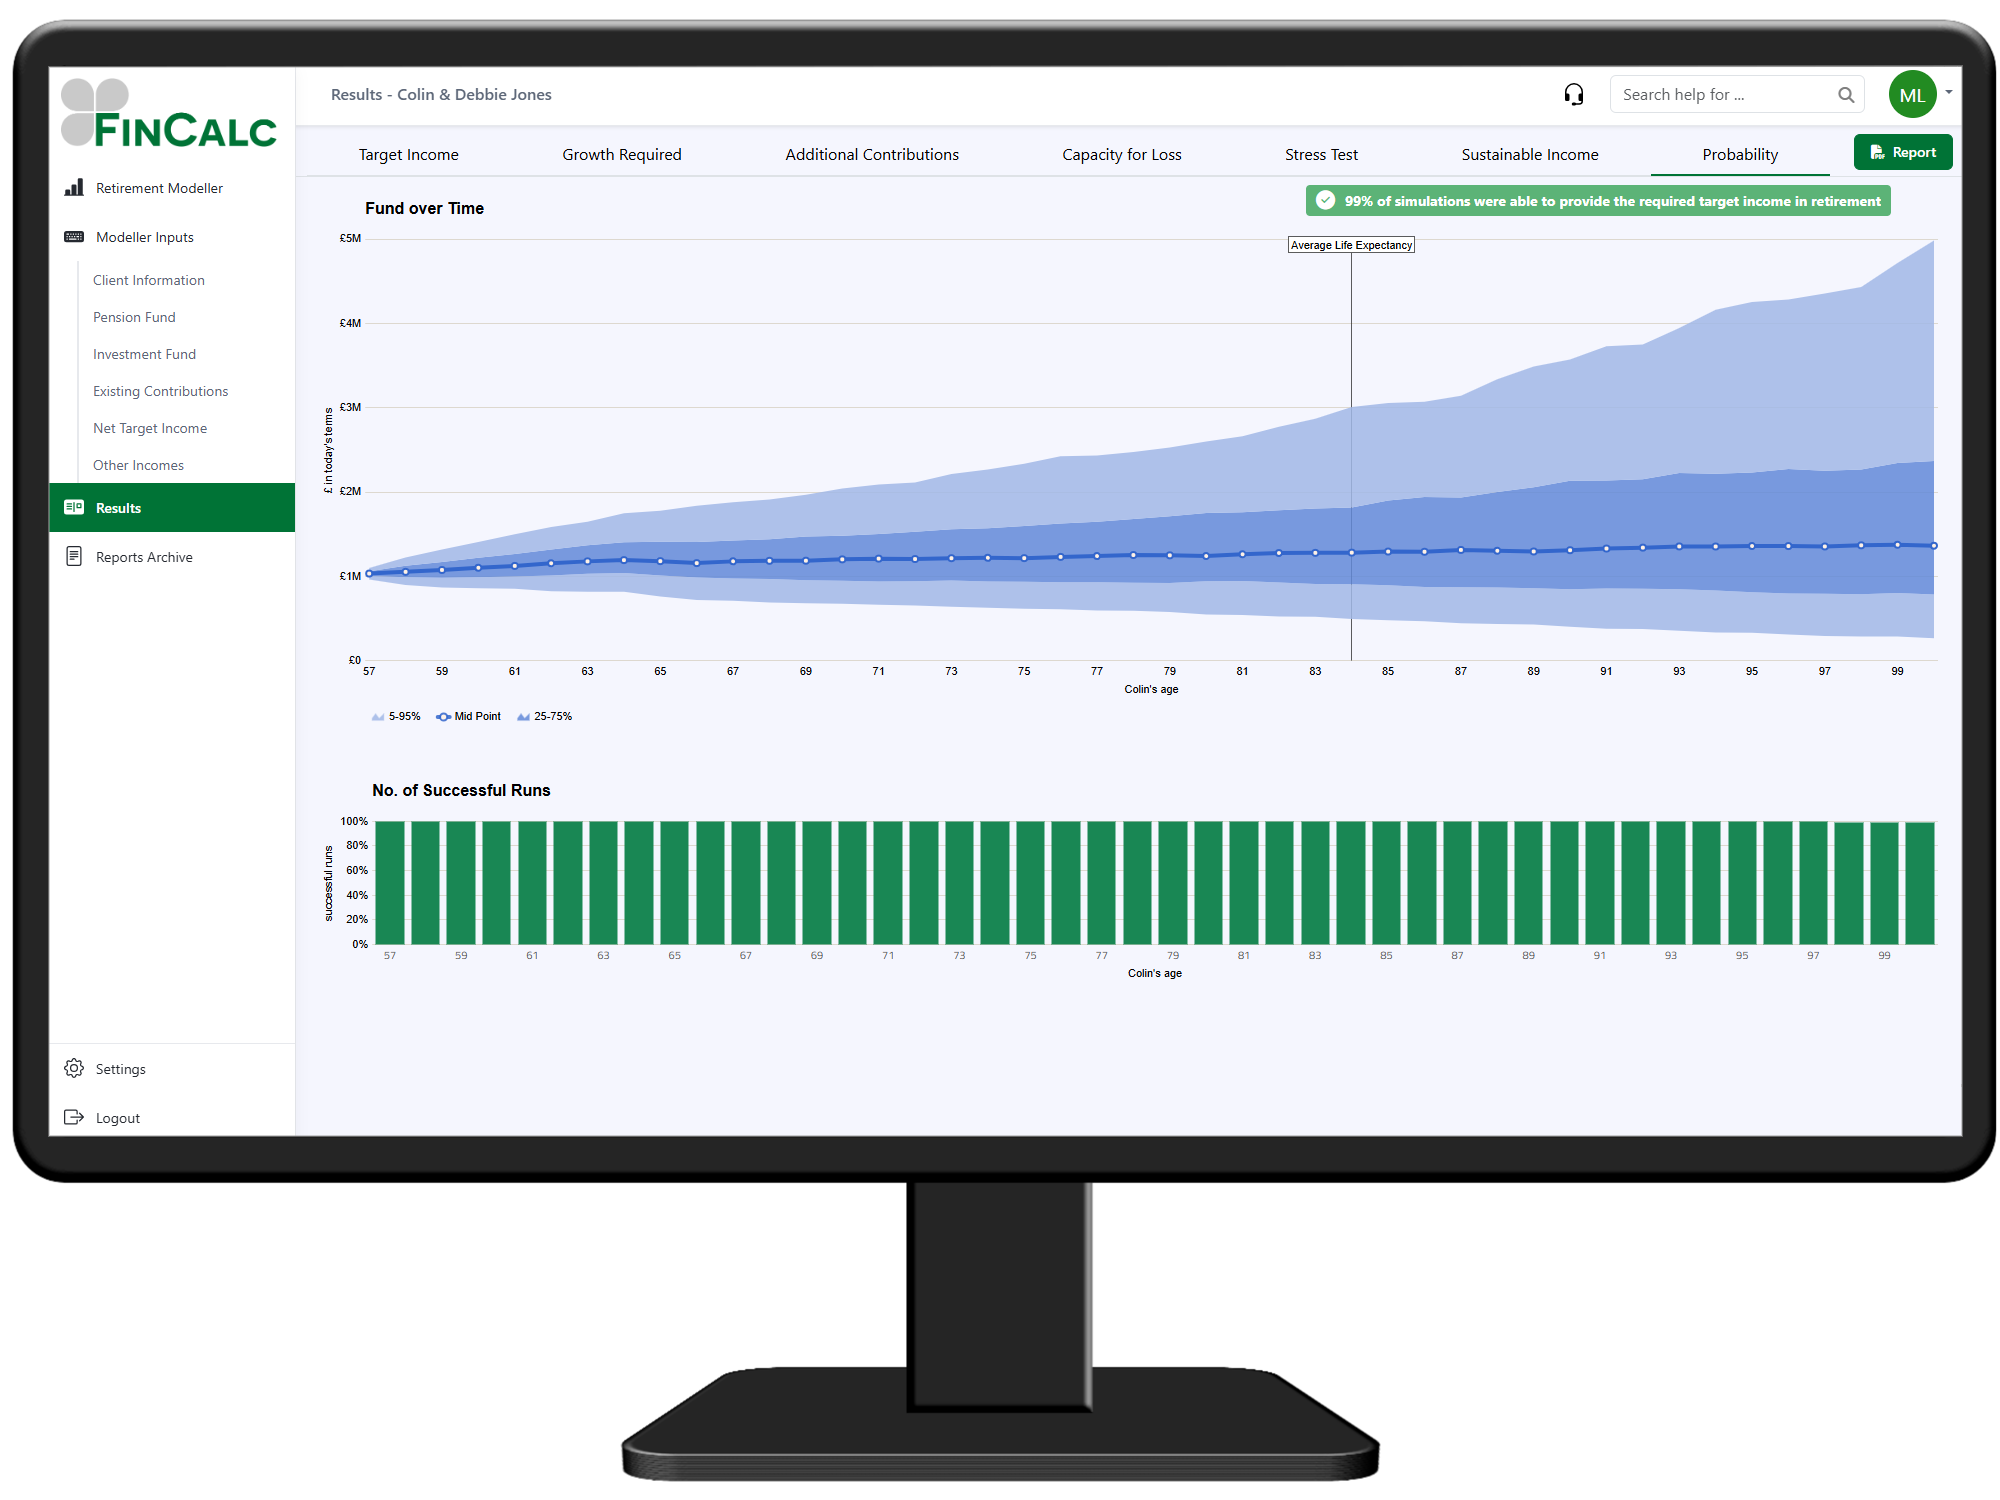Toggle the Mid Point legend series
This screenshot has height=1500, width=2000.
(x=469, y=716)
